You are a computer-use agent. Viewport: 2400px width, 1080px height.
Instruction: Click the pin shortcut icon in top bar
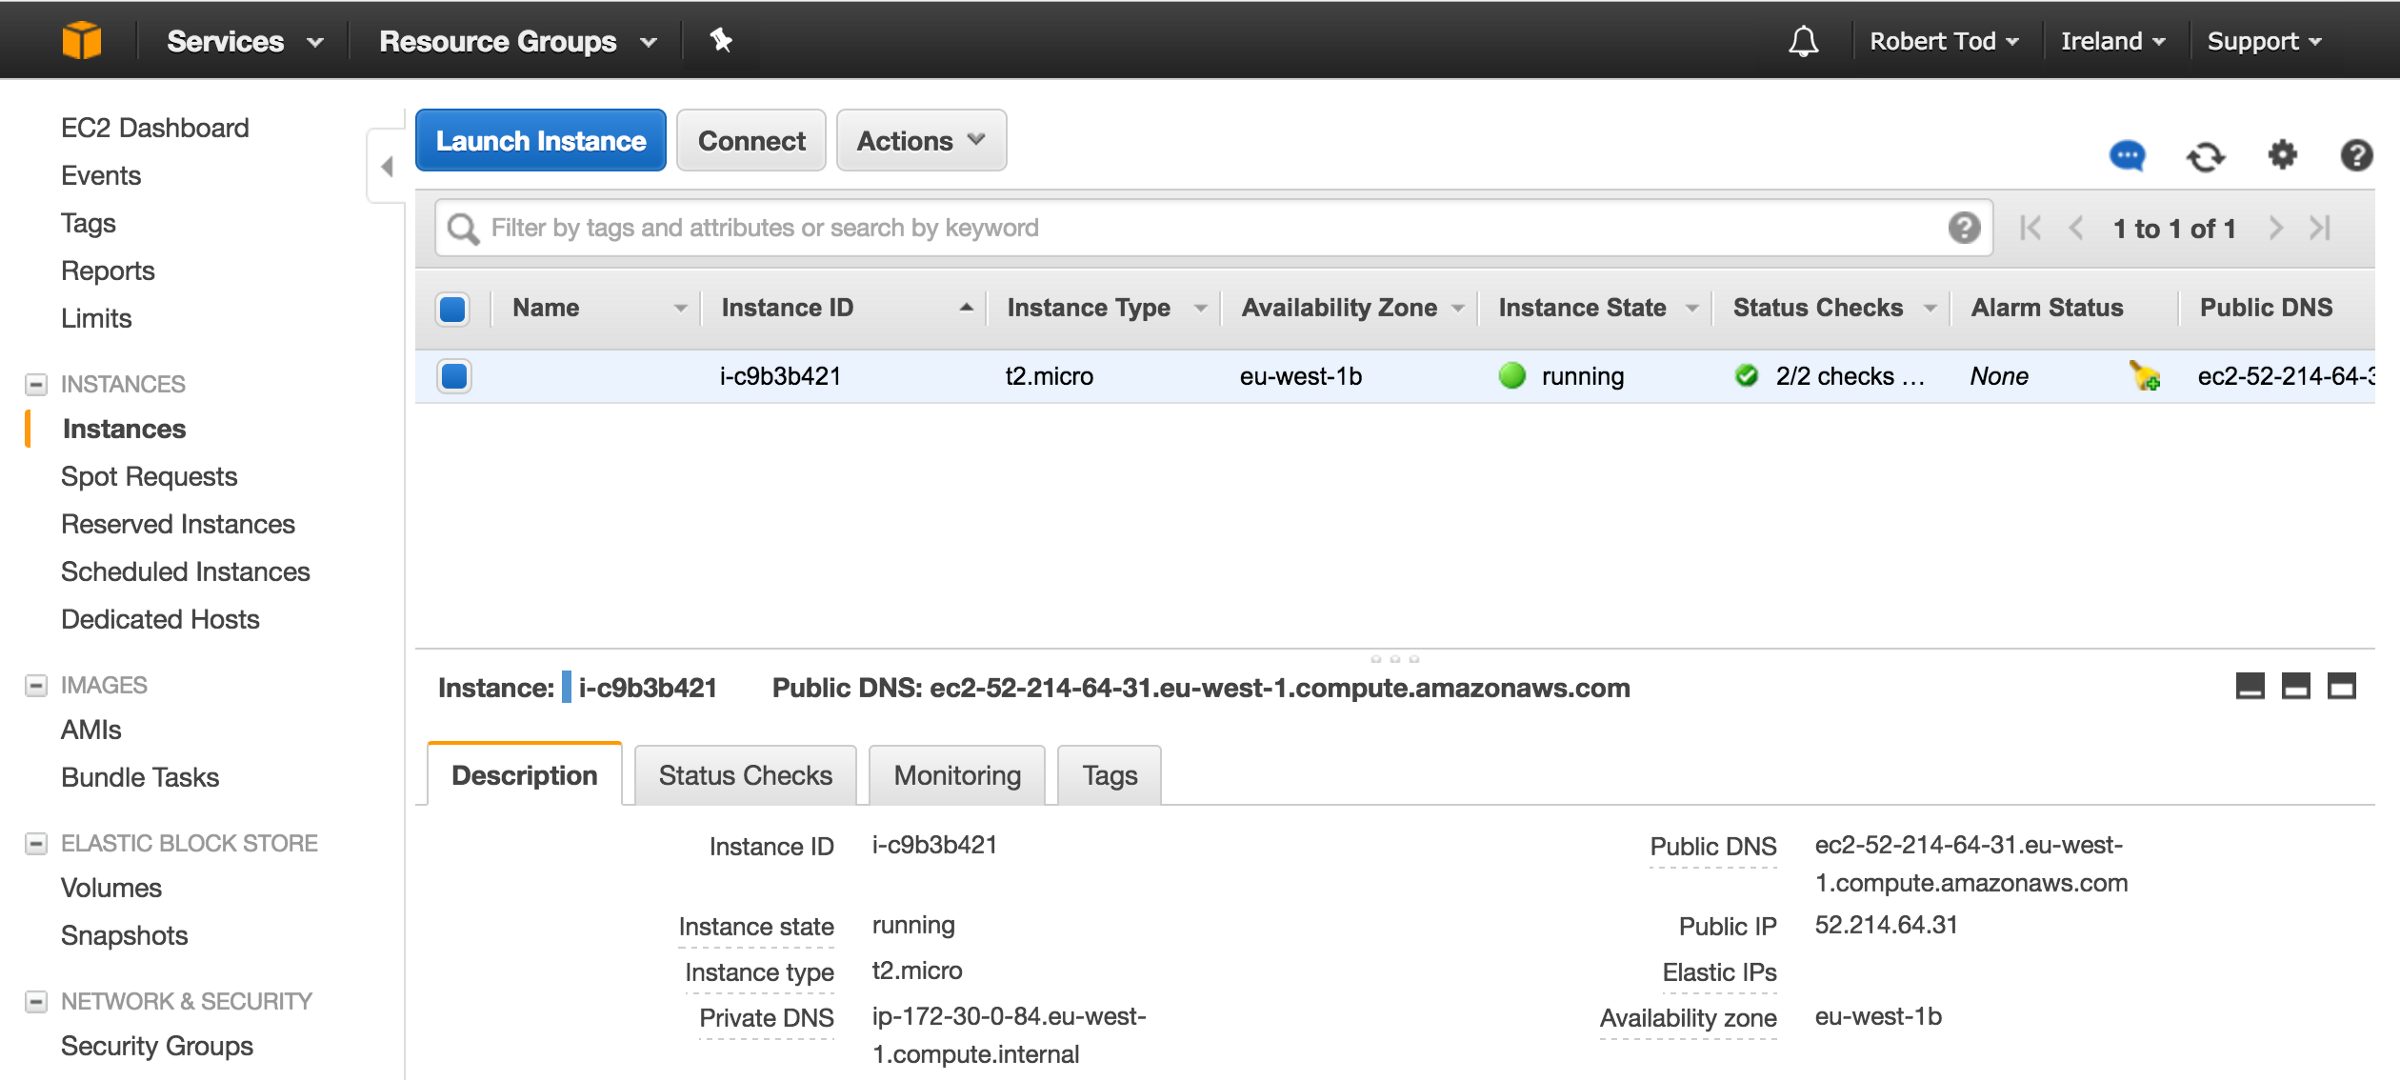coord(721,40)
